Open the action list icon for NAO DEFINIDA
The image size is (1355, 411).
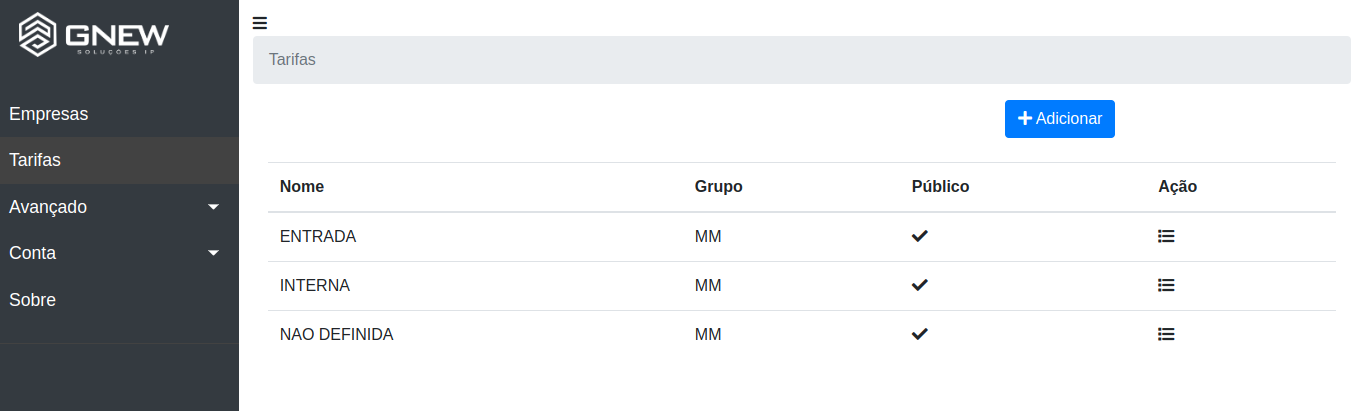(1166, 334)
